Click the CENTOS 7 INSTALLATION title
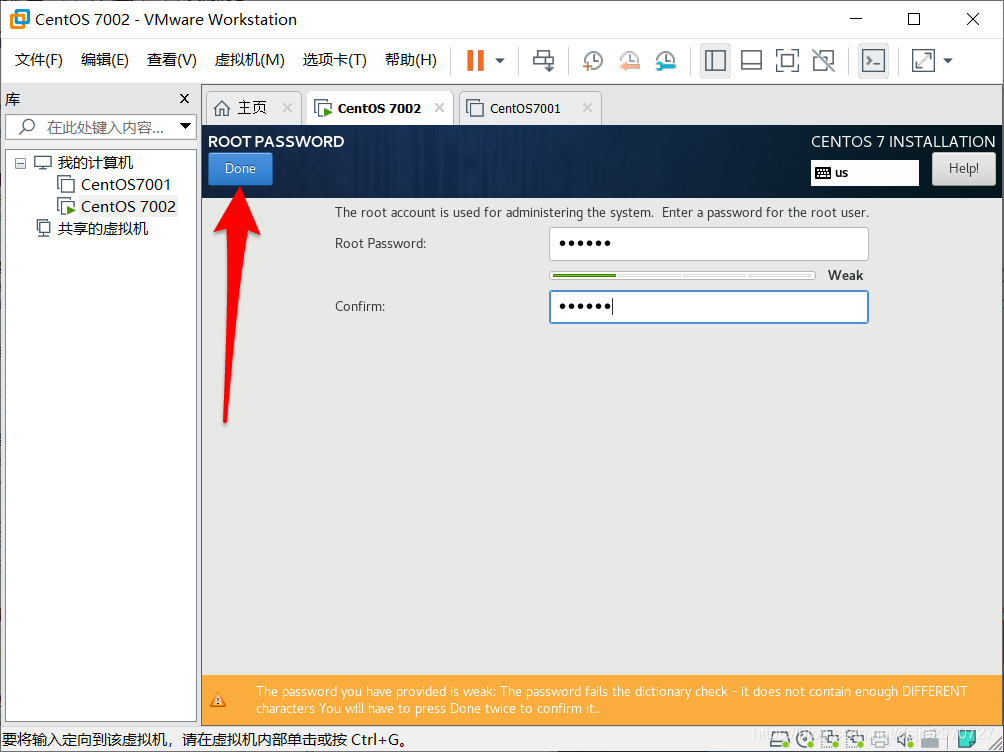The width and height of the screenshot is (1004, 752). pos(903,142)
